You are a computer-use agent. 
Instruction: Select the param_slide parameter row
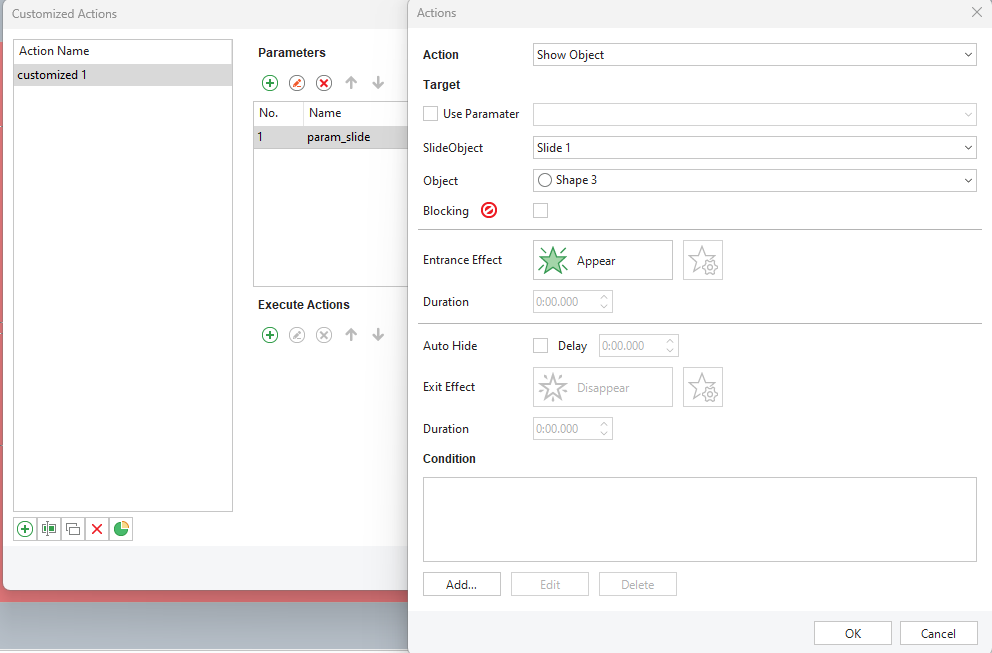331,137
